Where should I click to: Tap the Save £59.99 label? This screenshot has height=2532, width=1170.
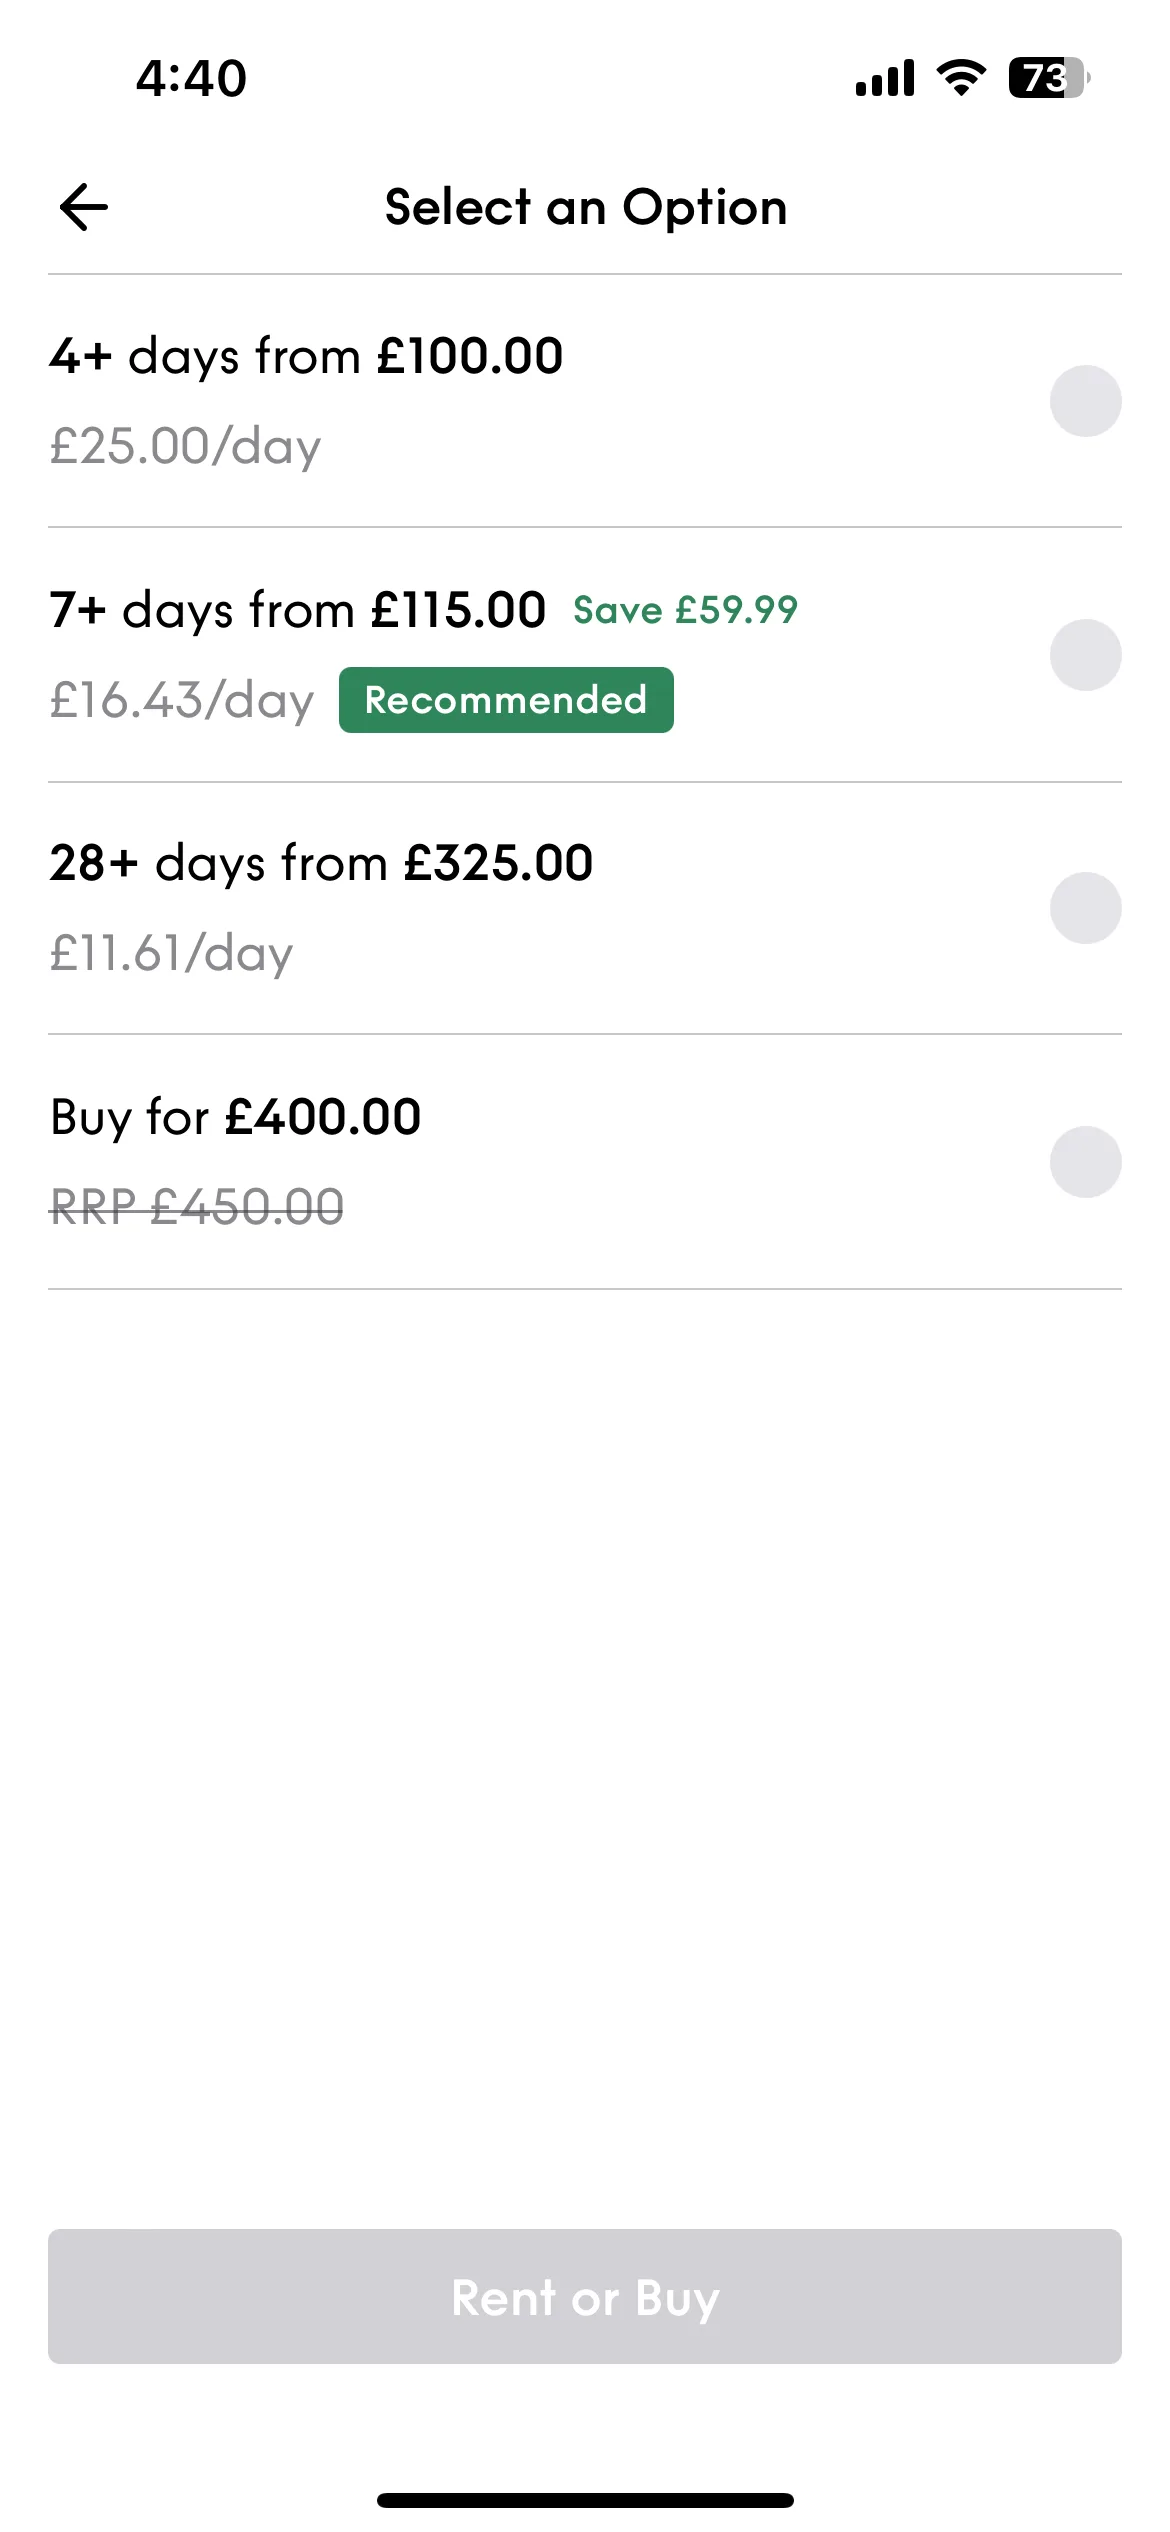(685, 610)
